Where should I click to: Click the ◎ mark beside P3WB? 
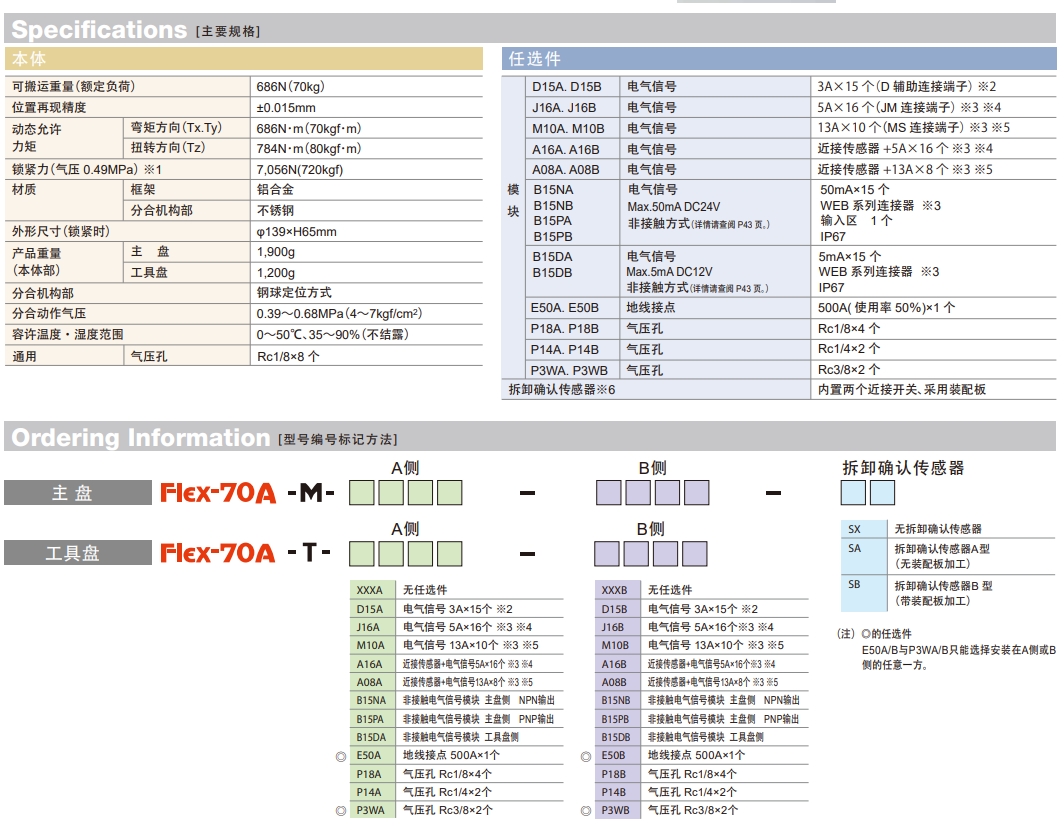point(586,810)
